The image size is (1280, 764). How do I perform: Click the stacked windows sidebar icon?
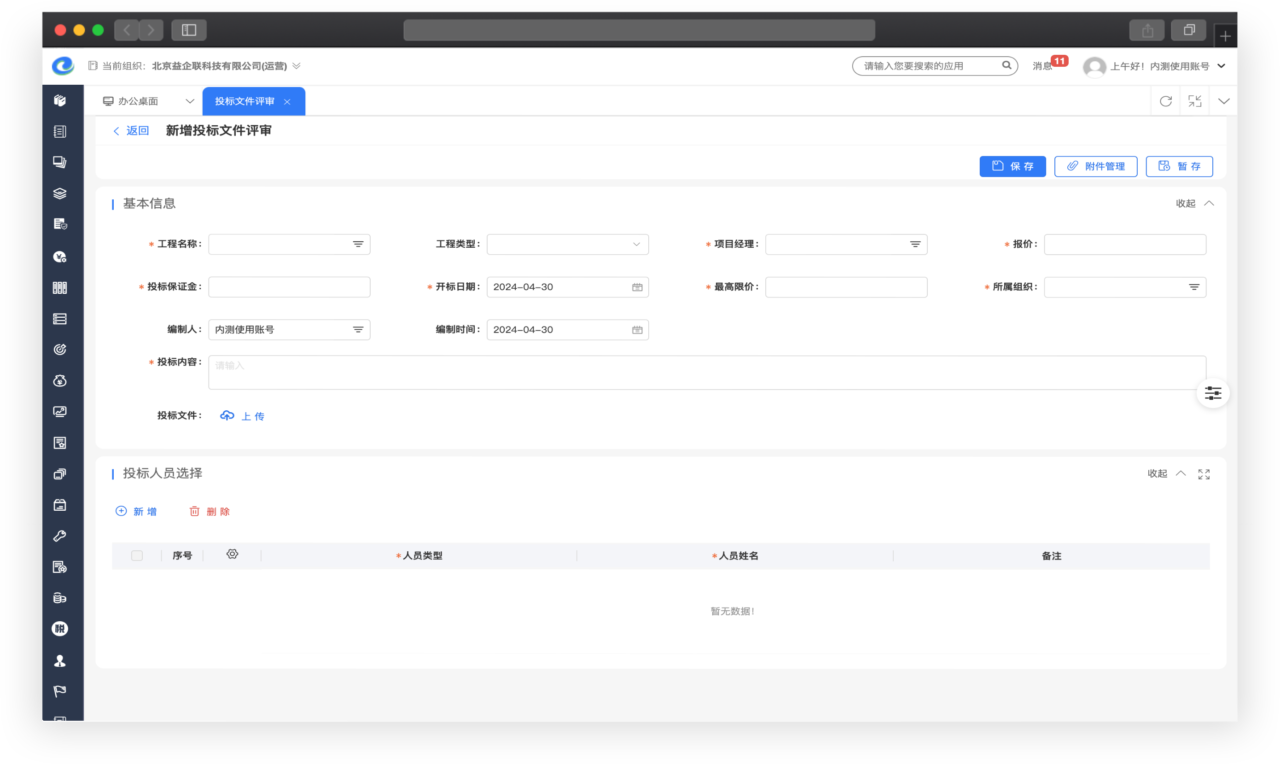[x=60, y=474]
